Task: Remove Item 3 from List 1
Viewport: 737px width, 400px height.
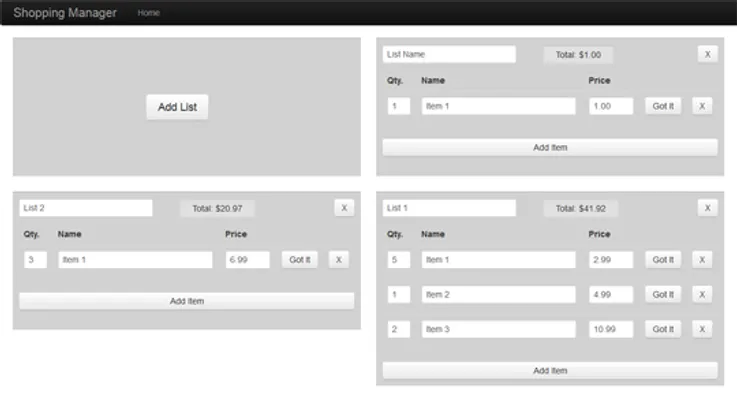Action: (x=702, y=329)
